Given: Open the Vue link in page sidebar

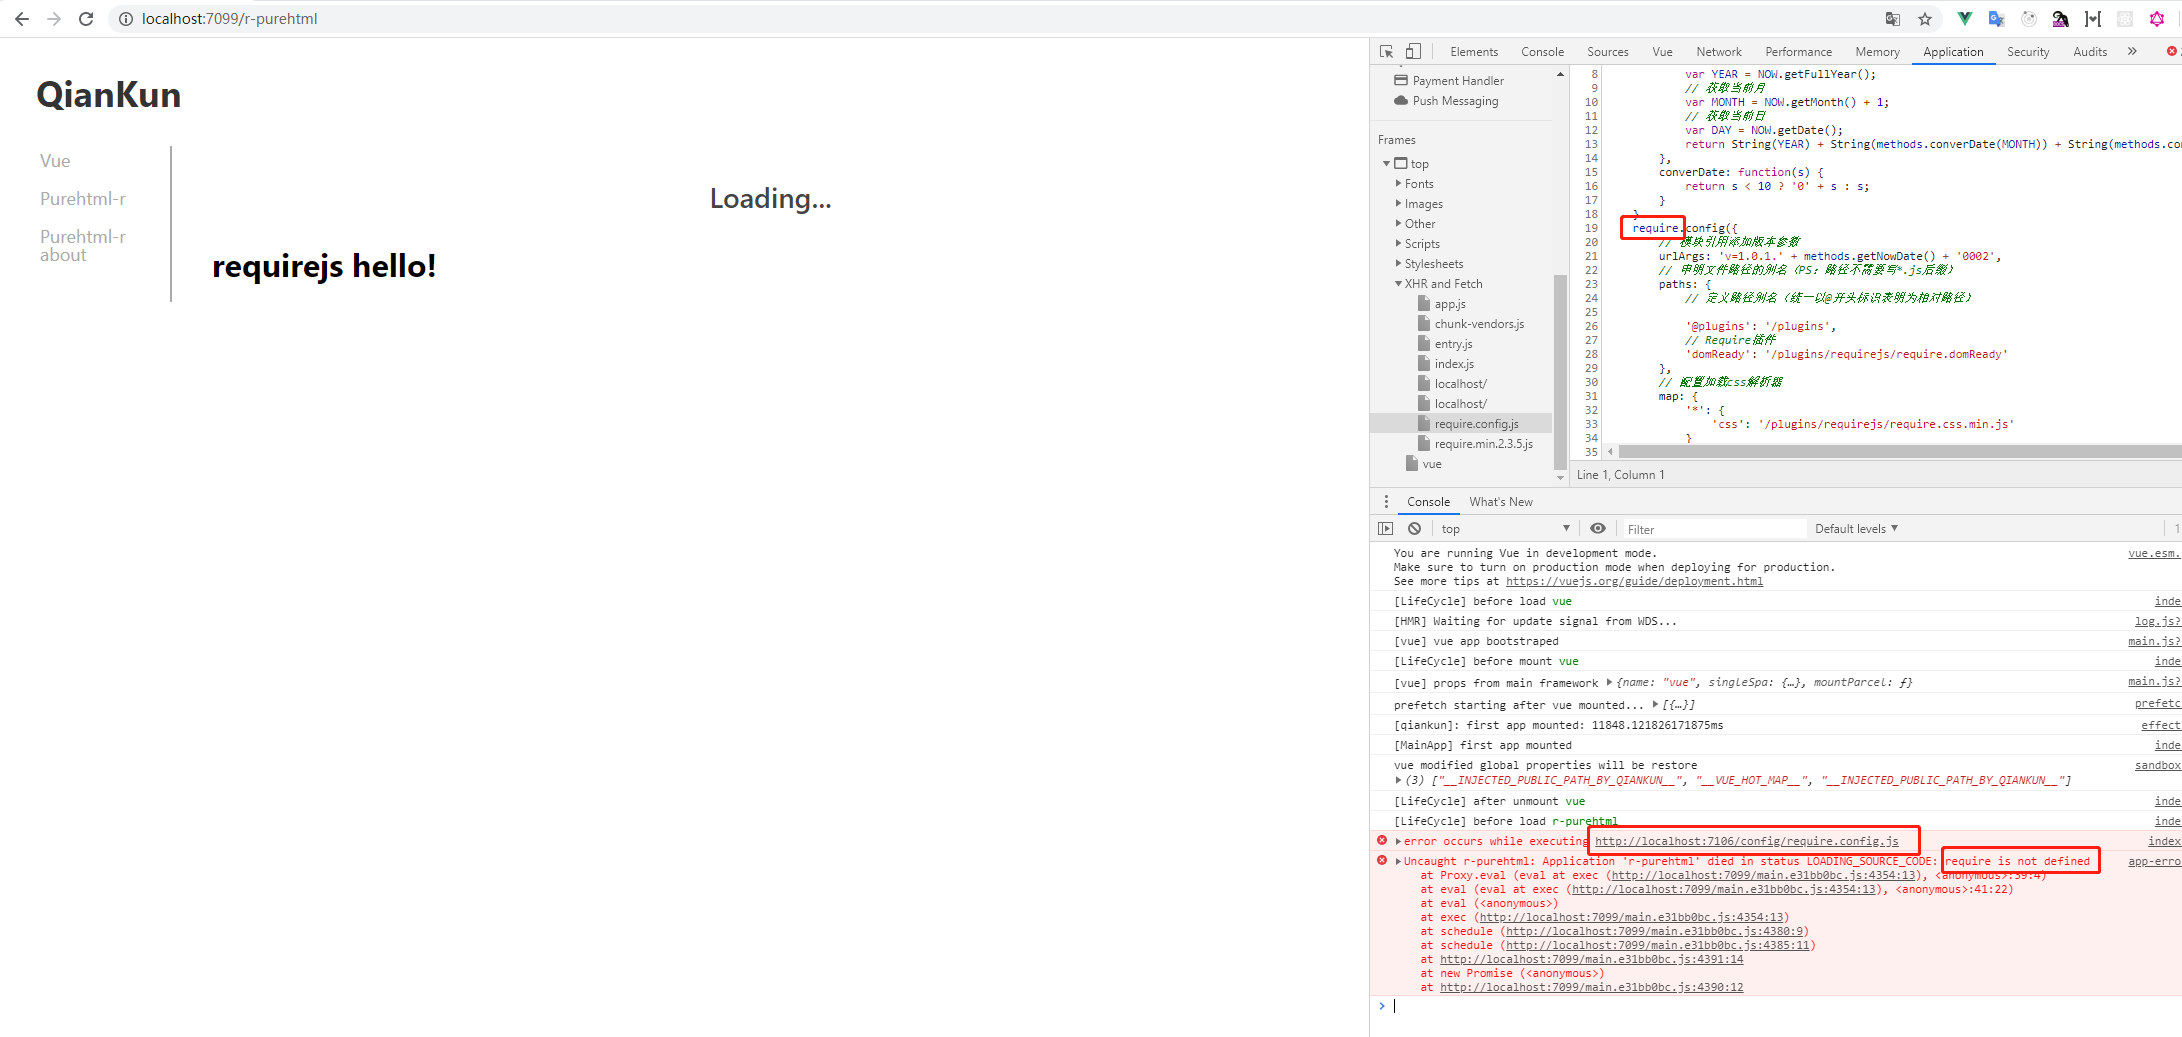Looking at the screenshot, I should tap(55, 161).
